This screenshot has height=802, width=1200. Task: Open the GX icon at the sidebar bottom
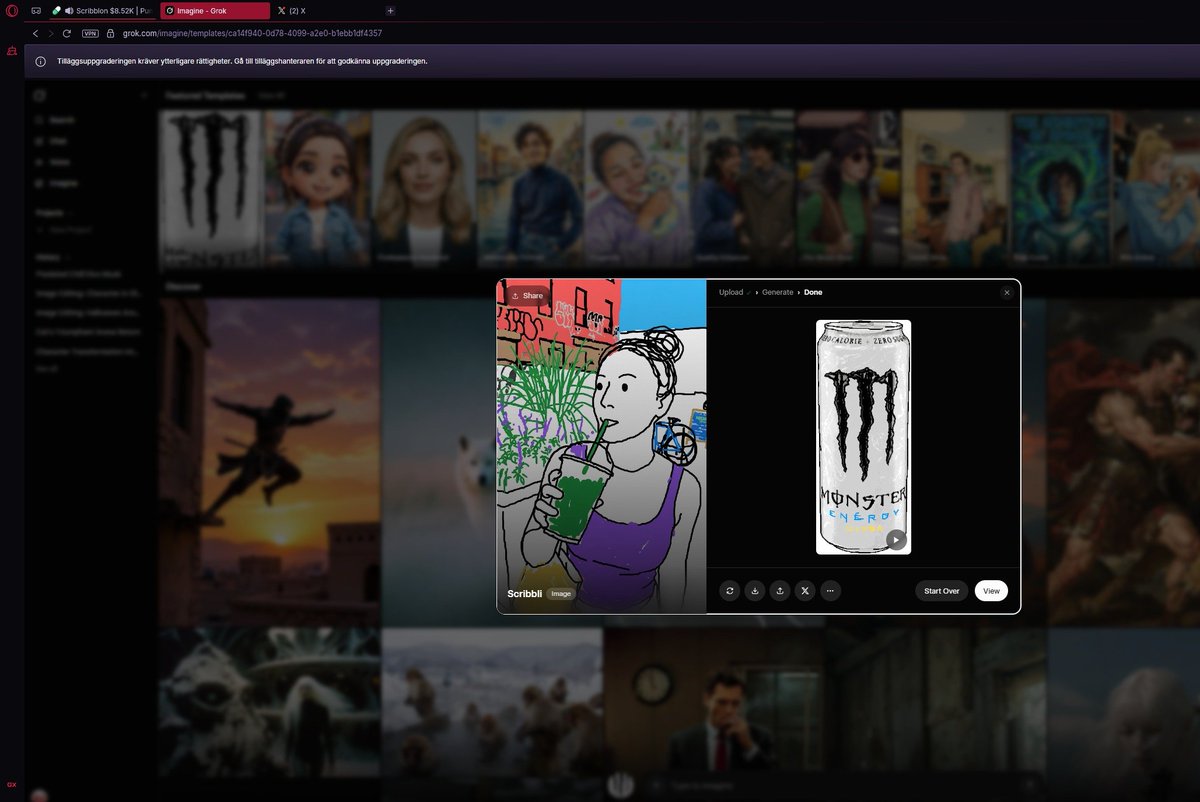click(12, 783)
